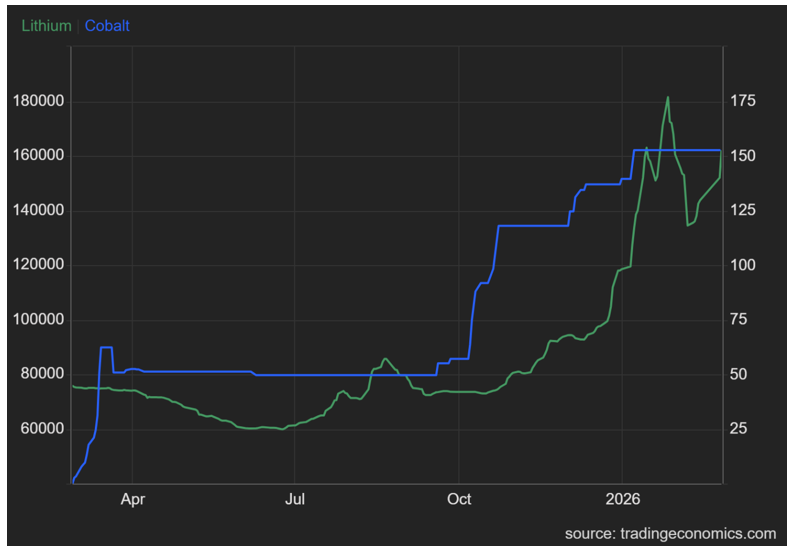This screenshot has height=556, width=791.
Task: Click the 2026 label on the x-axis
Action: (x=622, y=499)
